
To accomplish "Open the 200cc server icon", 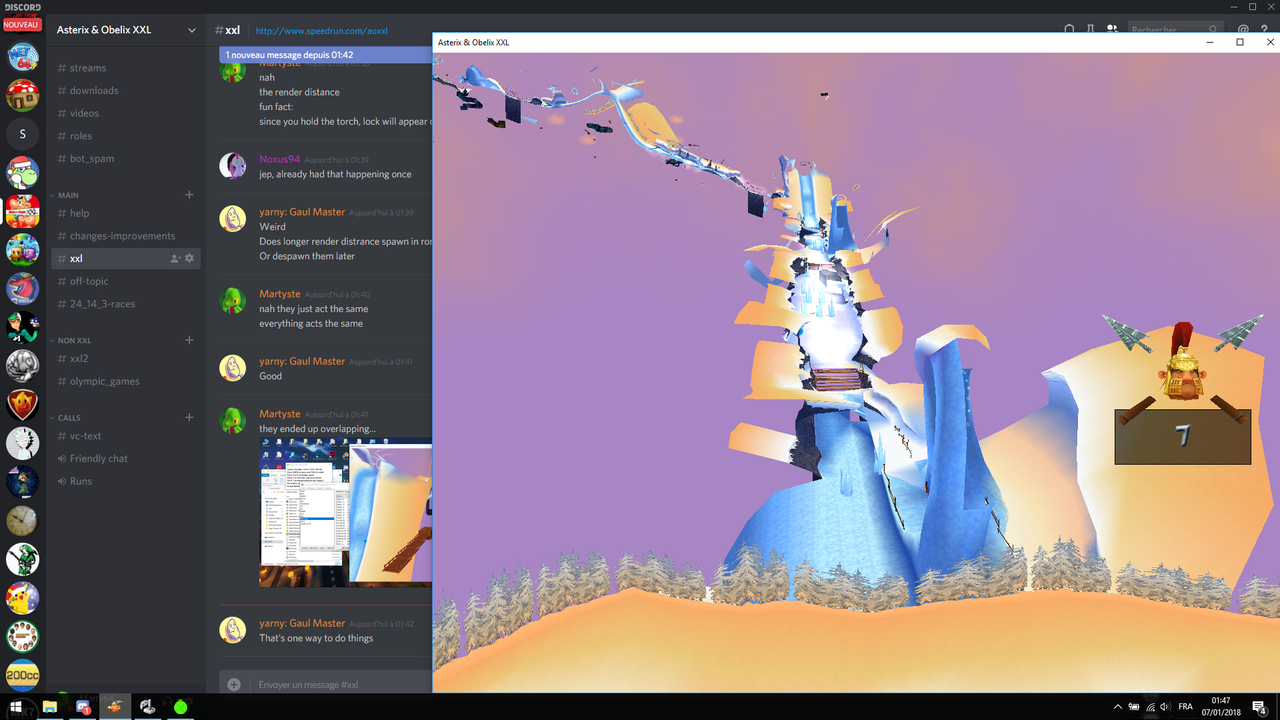I will point(23,675).
